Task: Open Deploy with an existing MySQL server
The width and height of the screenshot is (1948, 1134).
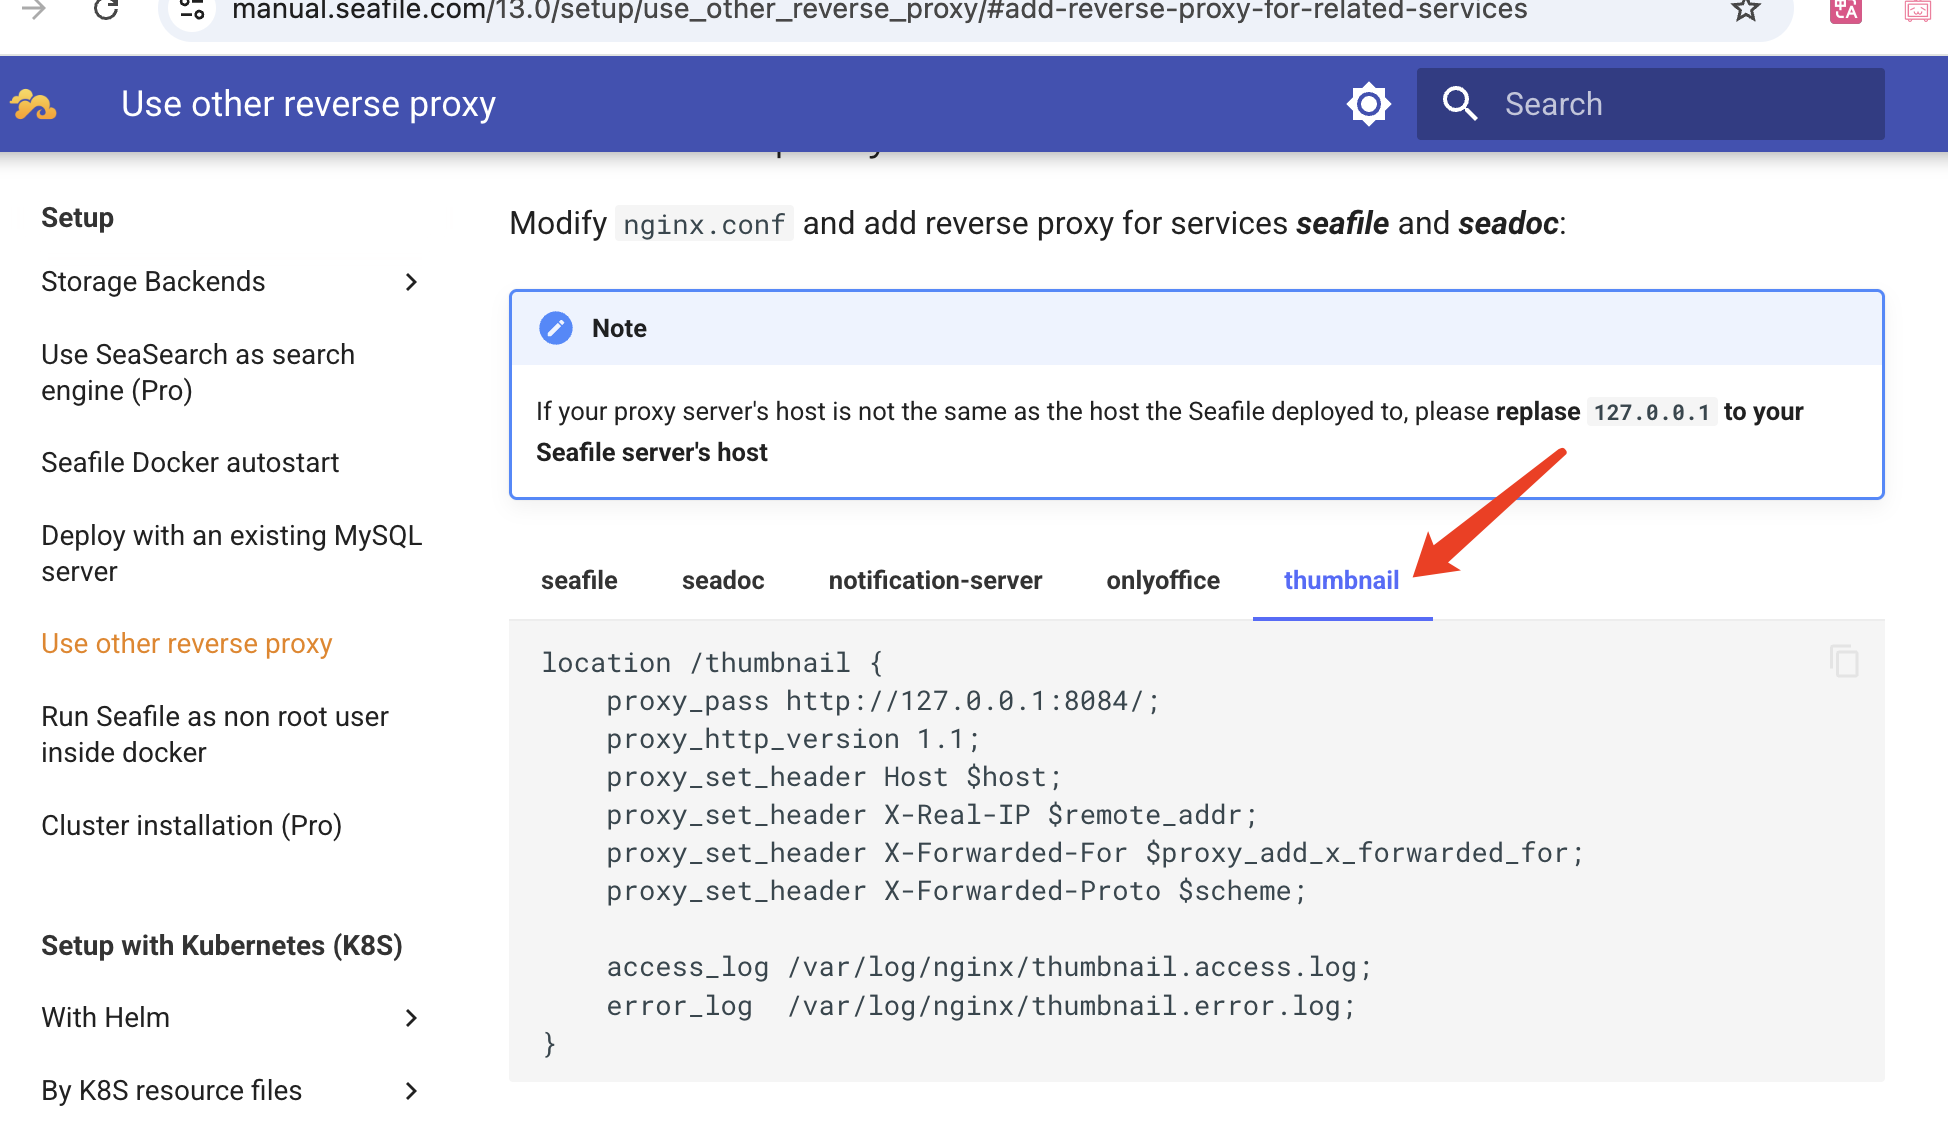Action: tap(232, 553)
